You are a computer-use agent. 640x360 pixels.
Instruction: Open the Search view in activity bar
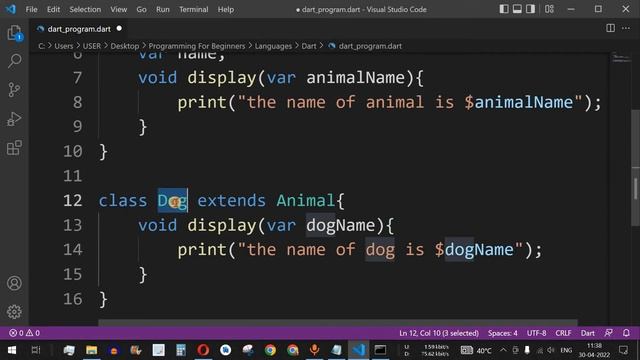14,61
